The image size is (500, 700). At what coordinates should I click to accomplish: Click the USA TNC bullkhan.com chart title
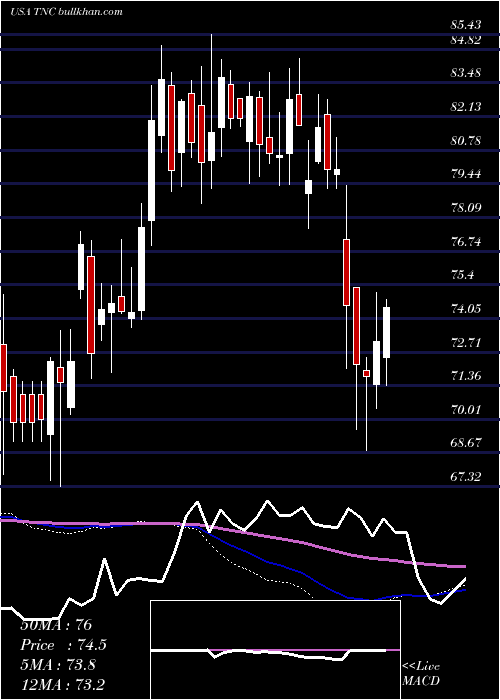[66, 12]
